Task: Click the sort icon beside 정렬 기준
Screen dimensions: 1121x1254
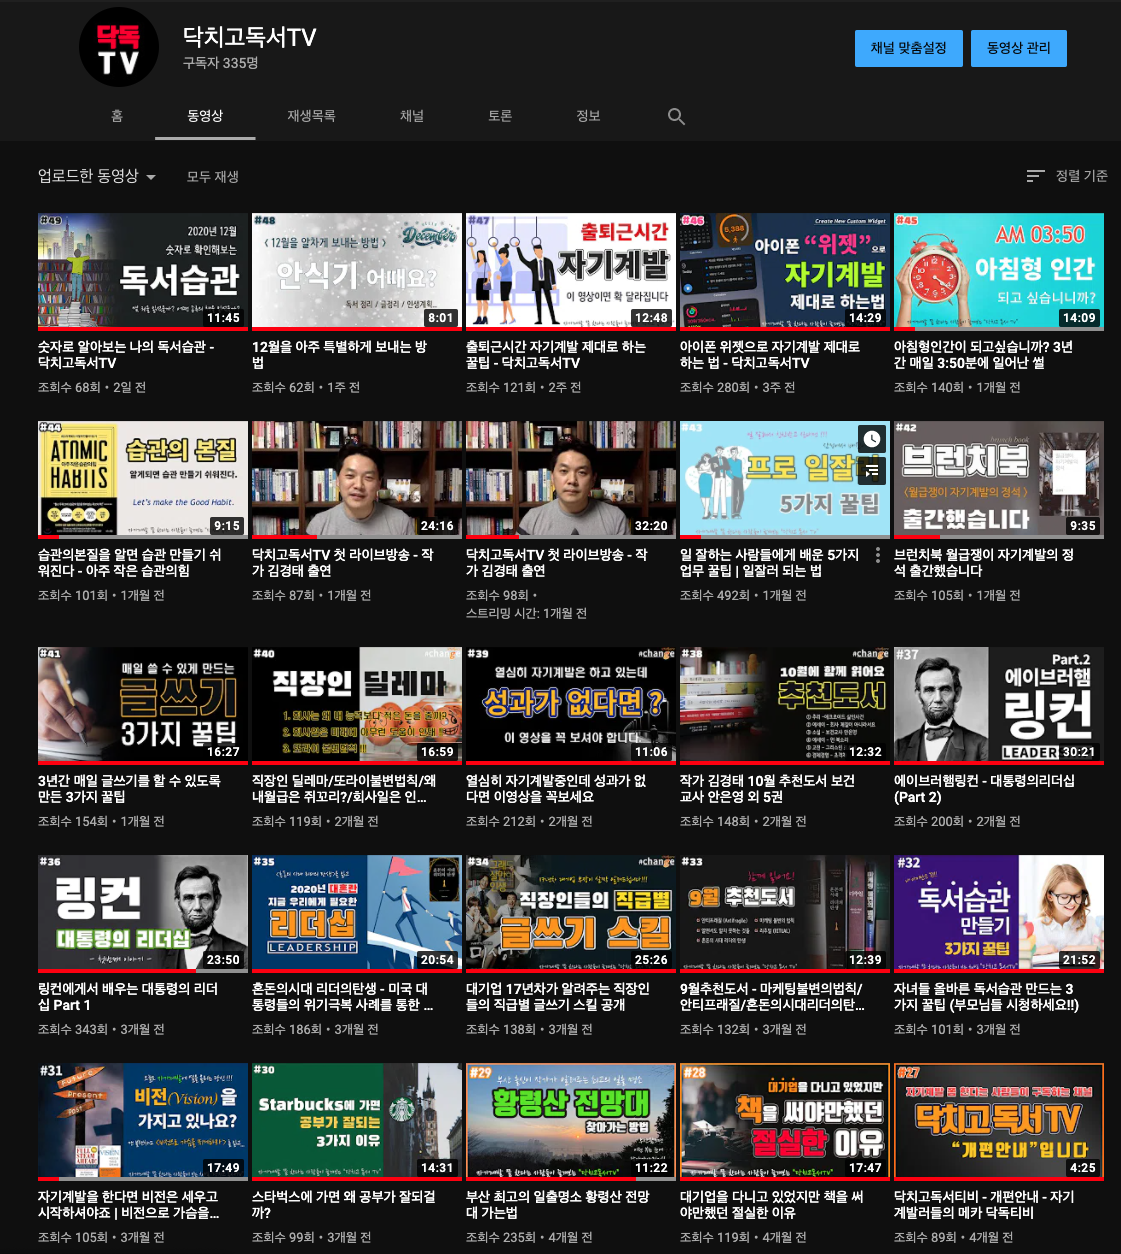Action: [x=1035, y=175]
